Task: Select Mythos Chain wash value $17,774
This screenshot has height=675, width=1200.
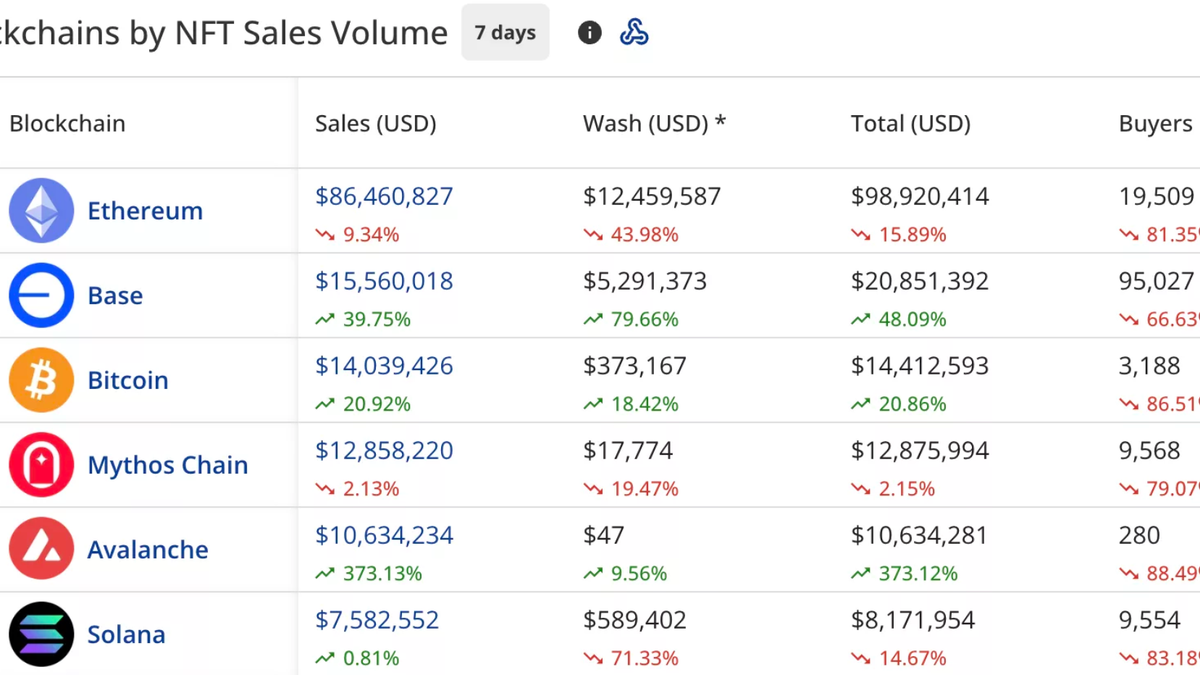Action: [628, 451]
